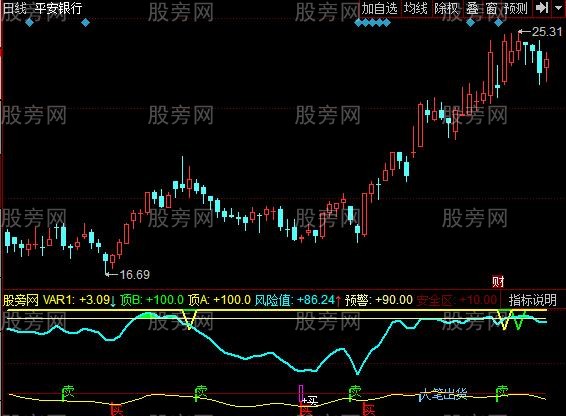
Task: Click the diamond marker under 平安银行
Action: click(x=86, y=23)
